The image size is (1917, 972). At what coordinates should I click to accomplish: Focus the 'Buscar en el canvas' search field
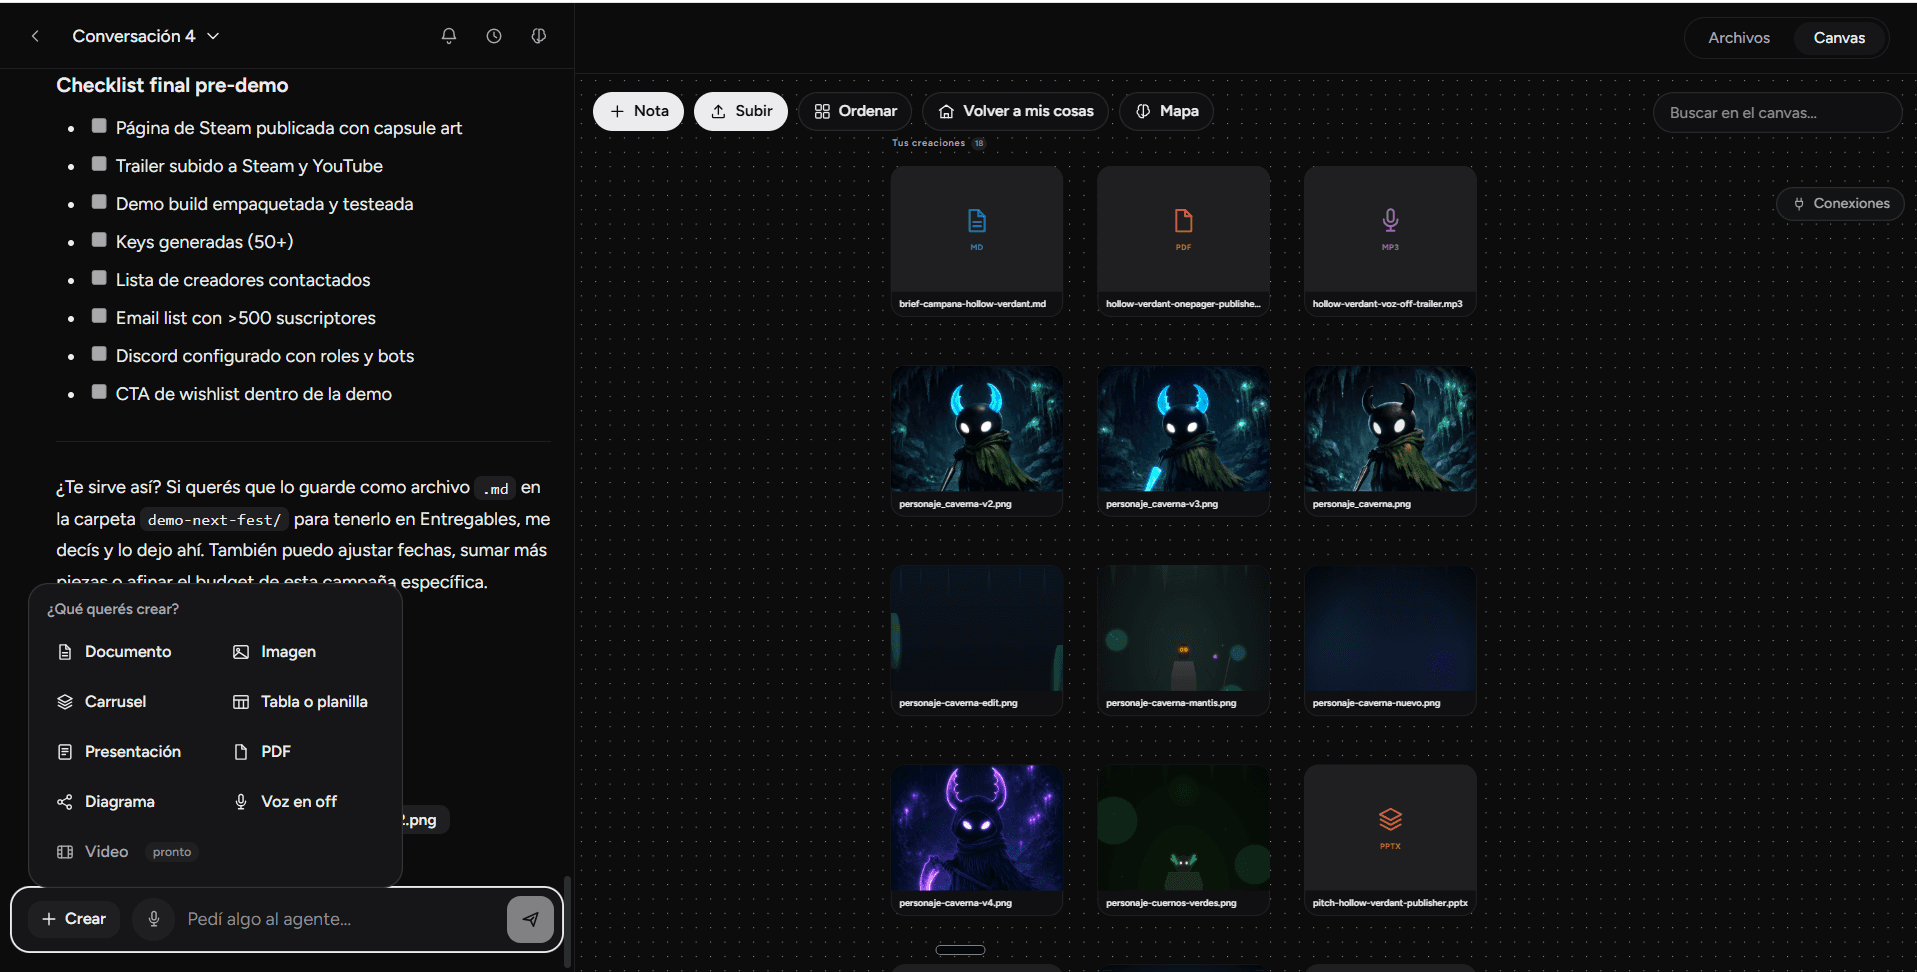point(1778,113)
